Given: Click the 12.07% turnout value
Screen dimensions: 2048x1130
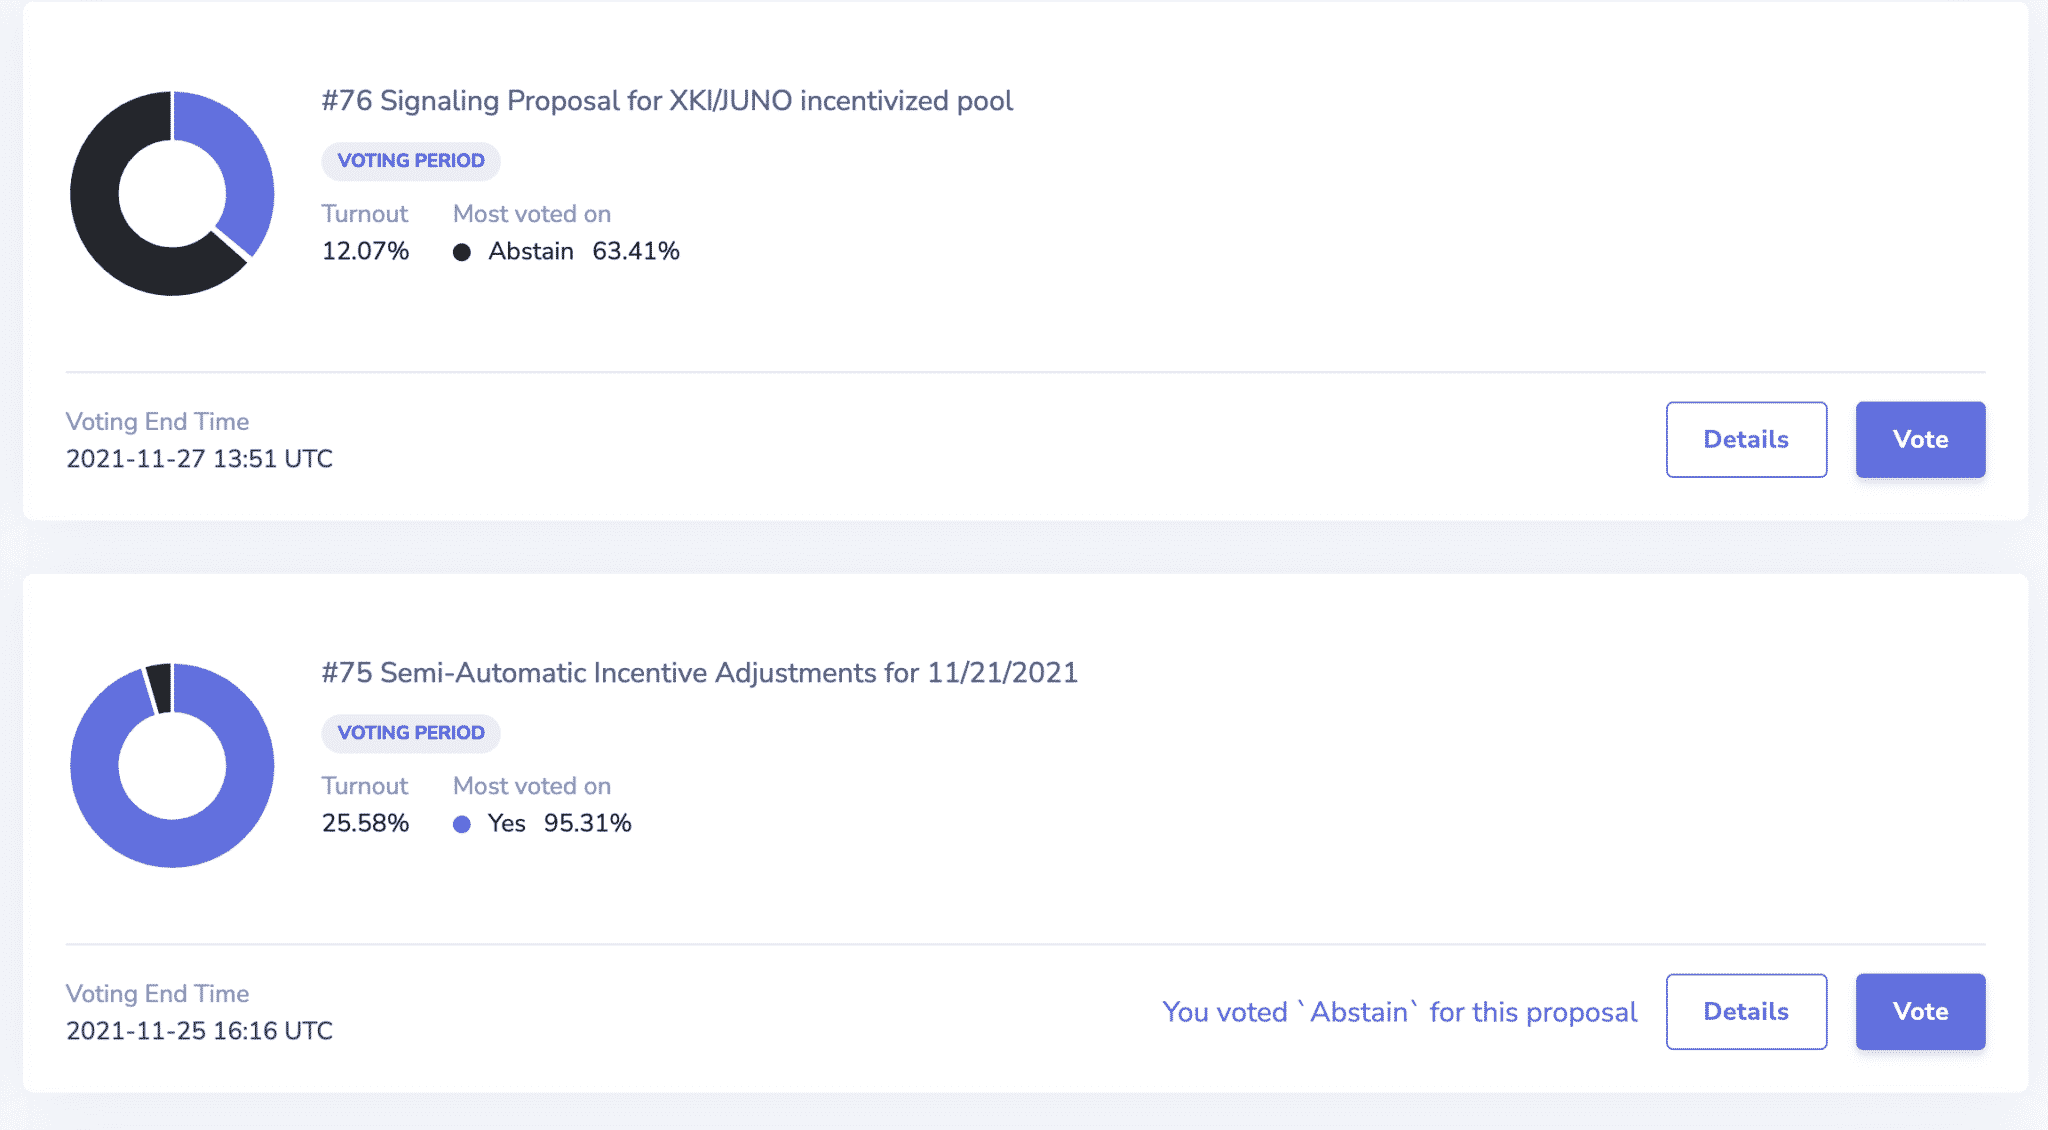Looking at the screenshot, I should [365, 251].
